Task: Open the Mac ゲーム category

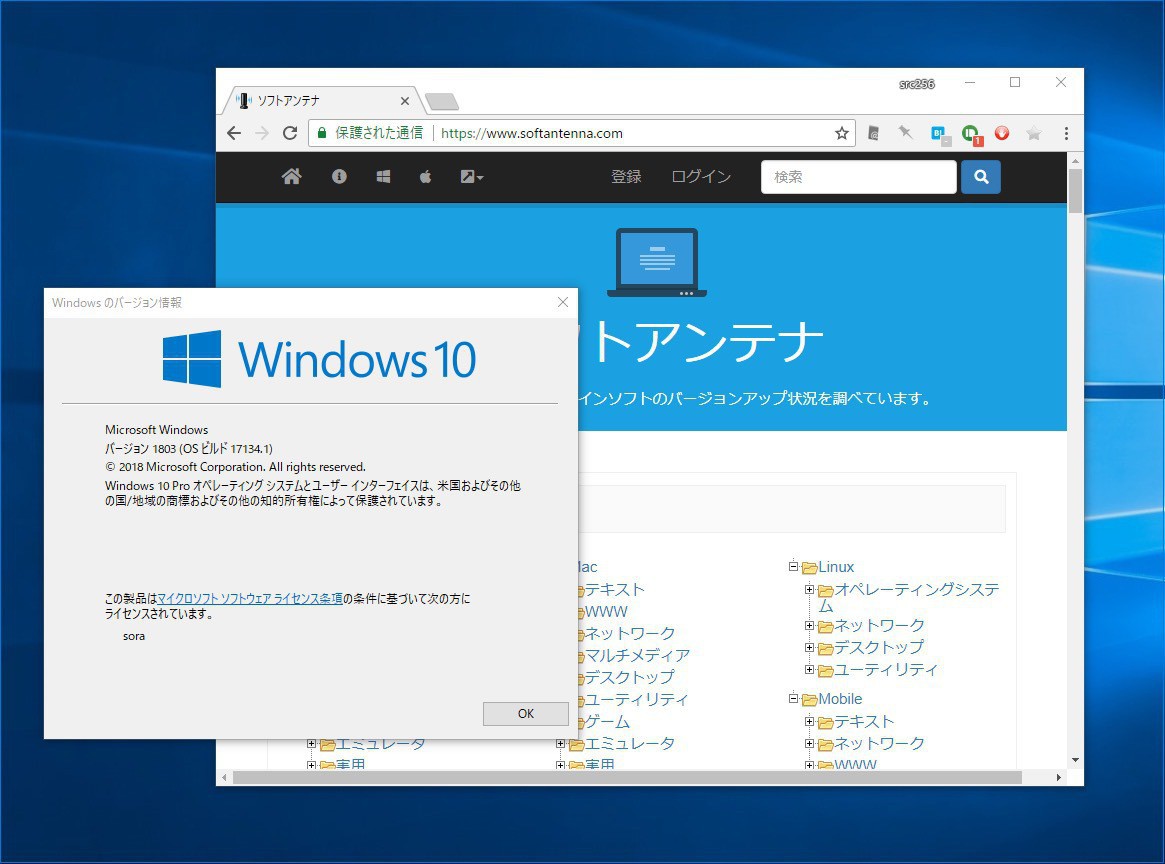Action: [607, 721]
